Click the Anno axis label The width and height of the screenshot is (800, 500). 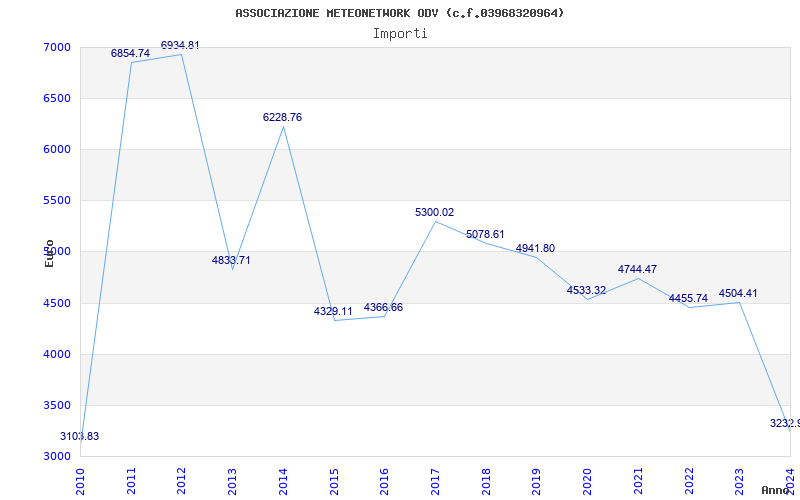click(x=774, y=490)
